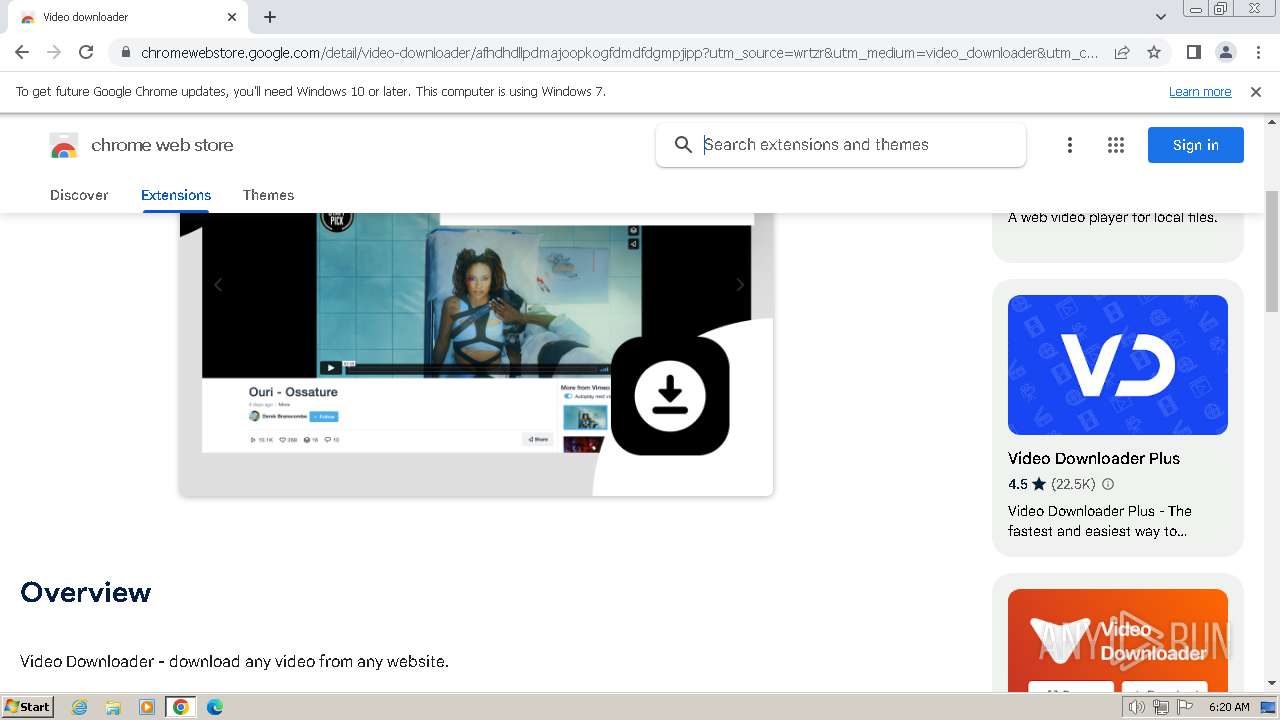The image size is (1280, 720).
Task: Click the browser forward arrow
Action: tap(54, 52)
